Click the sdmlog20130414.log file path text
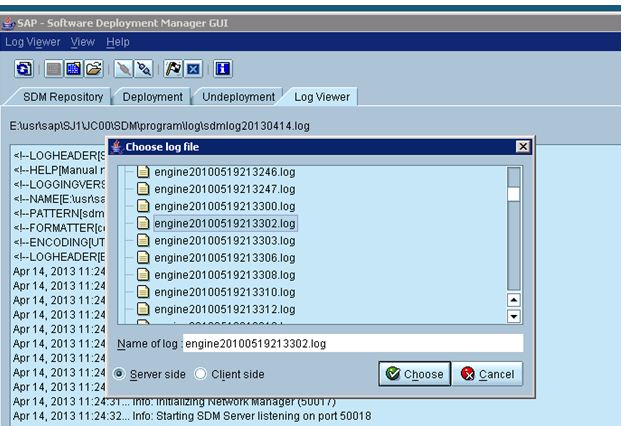625x426 pixels. pyautogui.click(x=159, y=126)
